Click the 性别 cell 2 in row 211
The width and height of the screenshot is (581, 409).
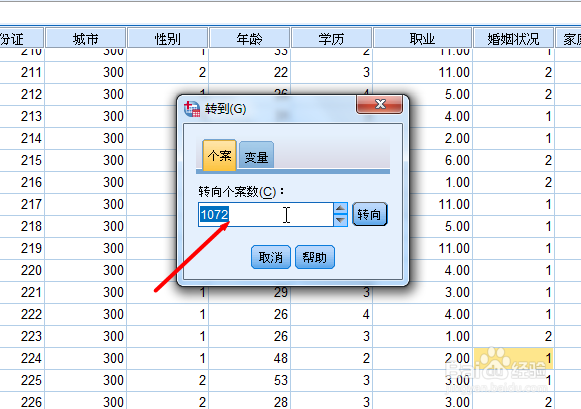point(167,72)
